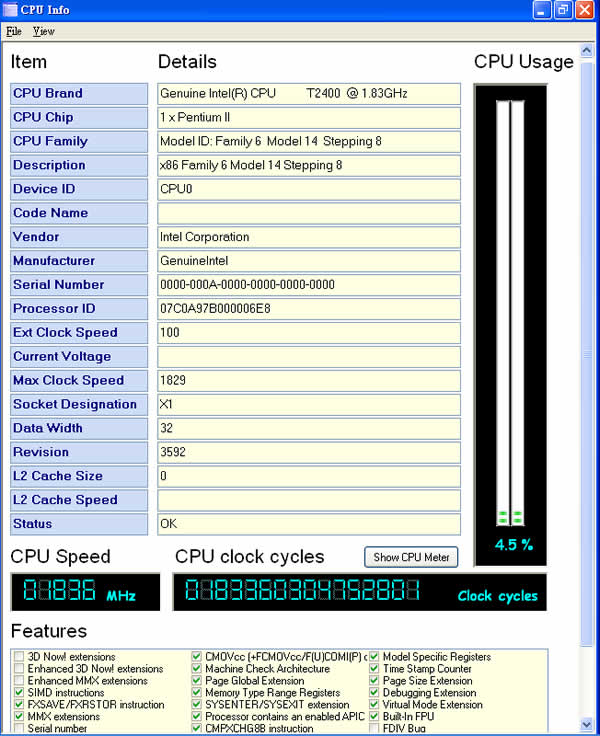This screenshot has width=600, height=736.
Task: Toggle Built-In FPU checkbox
Action: click(374, 716)
